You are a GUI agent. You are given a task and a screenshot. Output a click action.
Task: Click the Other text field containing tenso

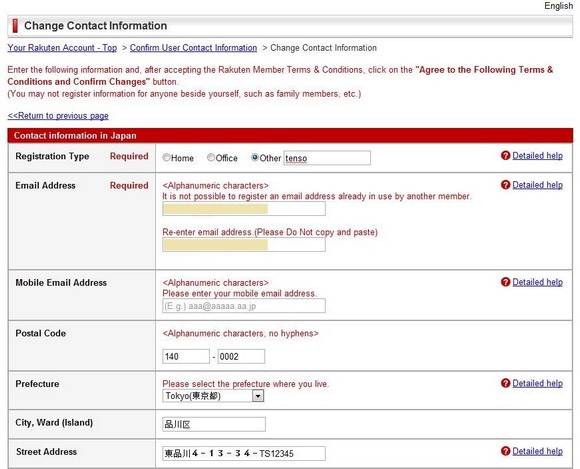[x=327, y=158]
